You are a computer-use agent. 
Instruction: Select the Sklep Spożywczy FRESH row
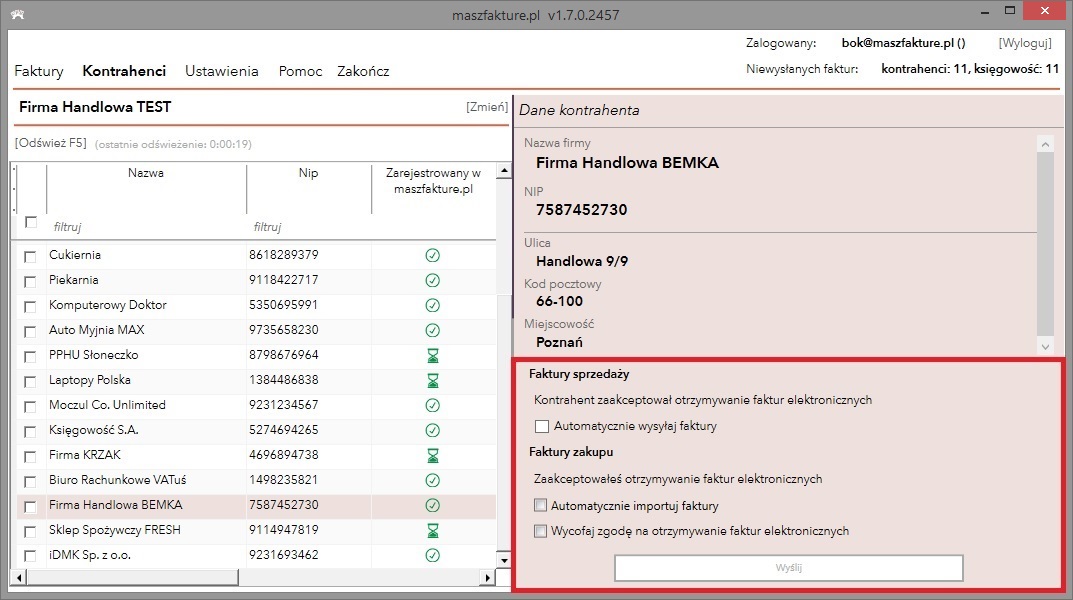click(x=257, y=530)
